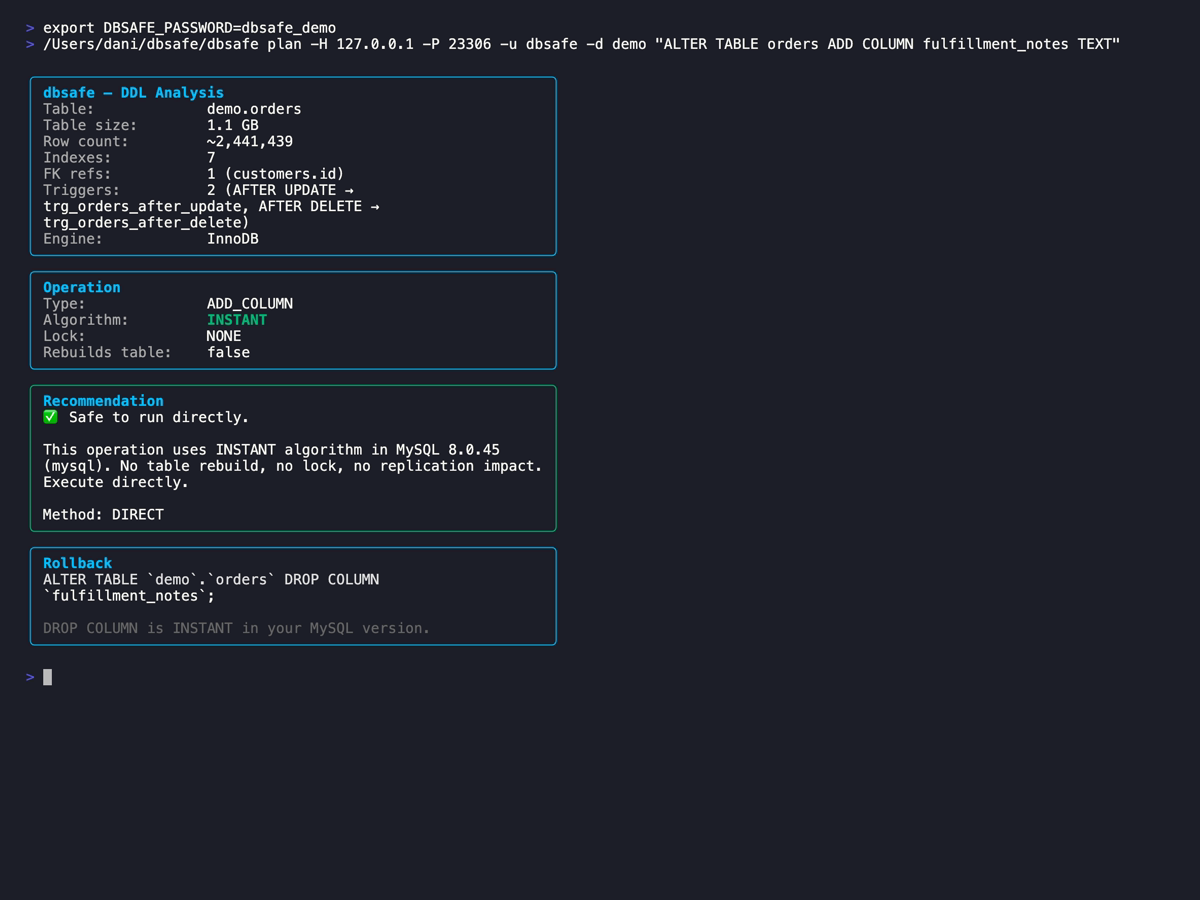This screenshot has width=1200, height=900.
Task: Click the blinking cursor at the bottom prompt
Action: tap(46, 677)
